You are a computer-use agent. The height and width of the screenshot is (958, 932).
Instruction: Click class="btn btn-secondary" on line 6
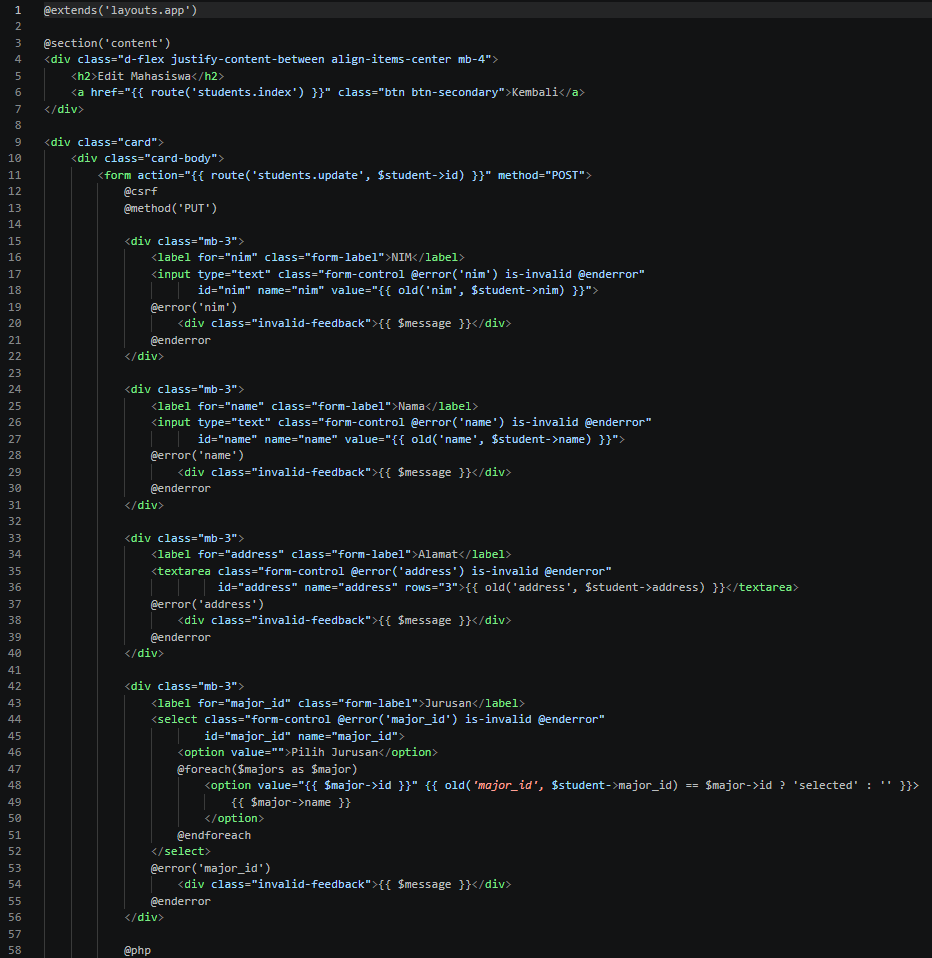point(422,92)
